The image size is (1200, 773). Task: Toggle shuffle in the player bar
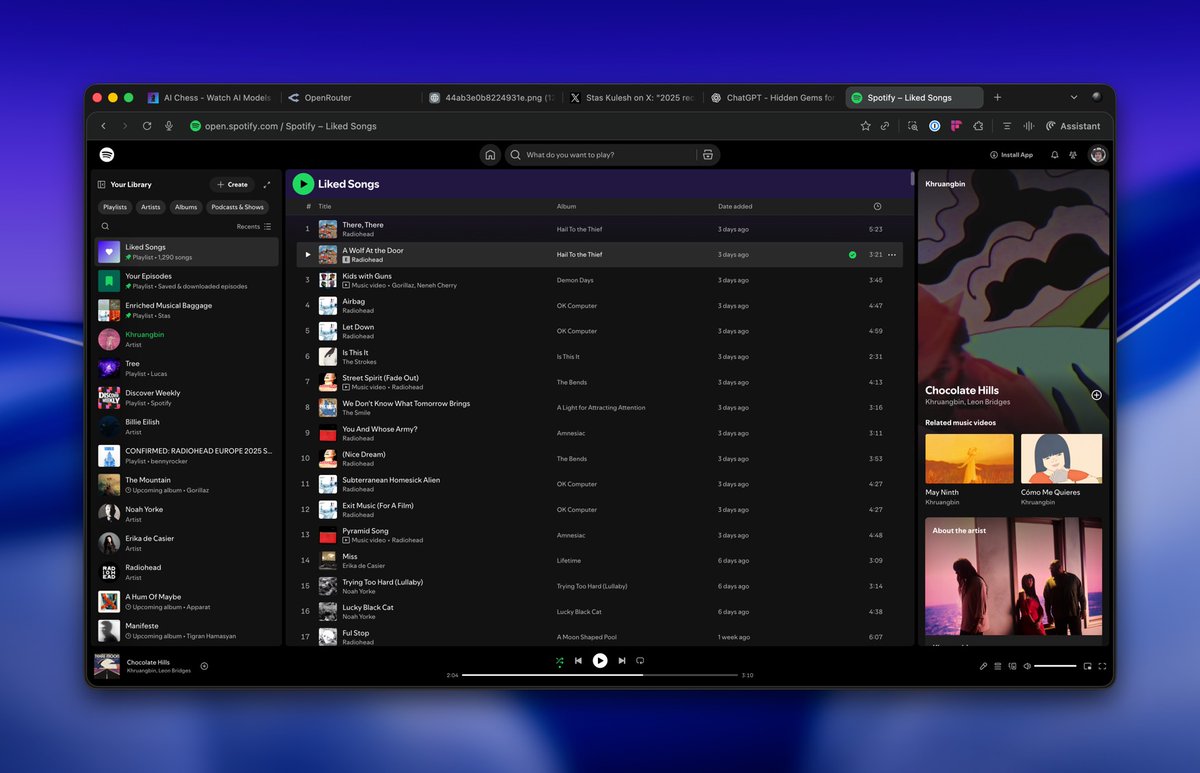pos(560,660)
